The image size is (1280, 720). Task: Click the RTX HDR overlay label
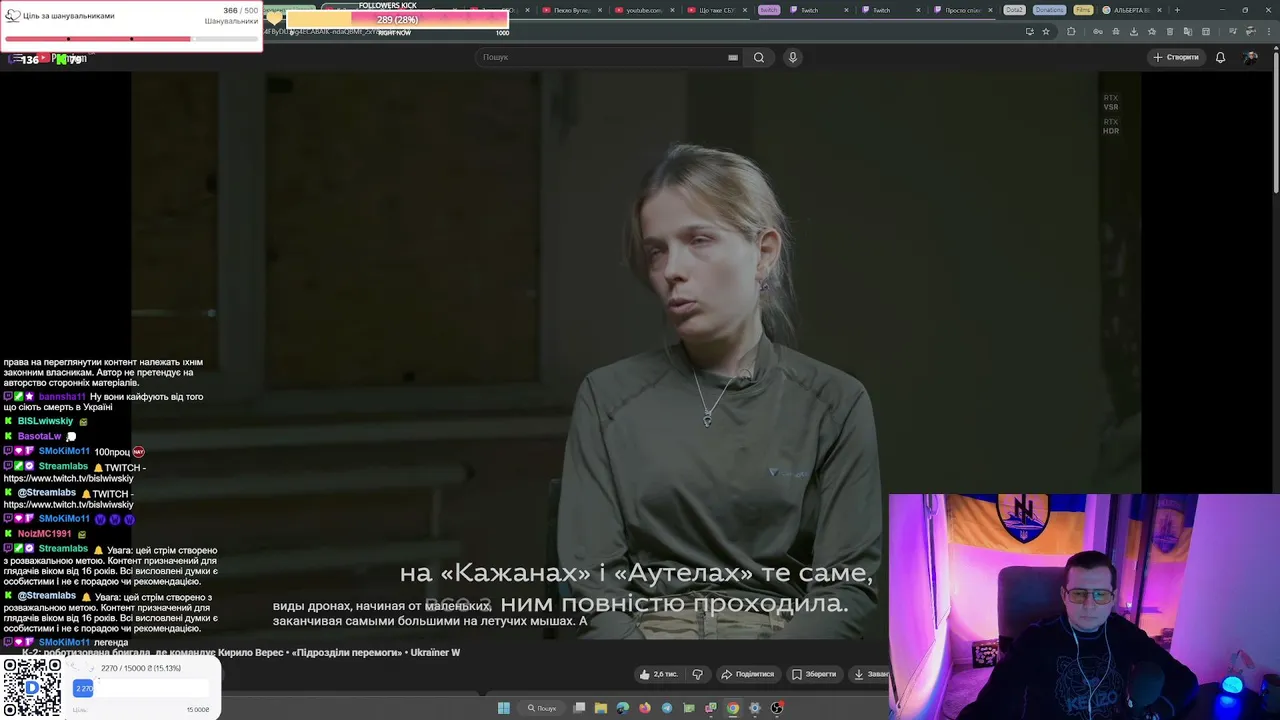[1111, 126]
